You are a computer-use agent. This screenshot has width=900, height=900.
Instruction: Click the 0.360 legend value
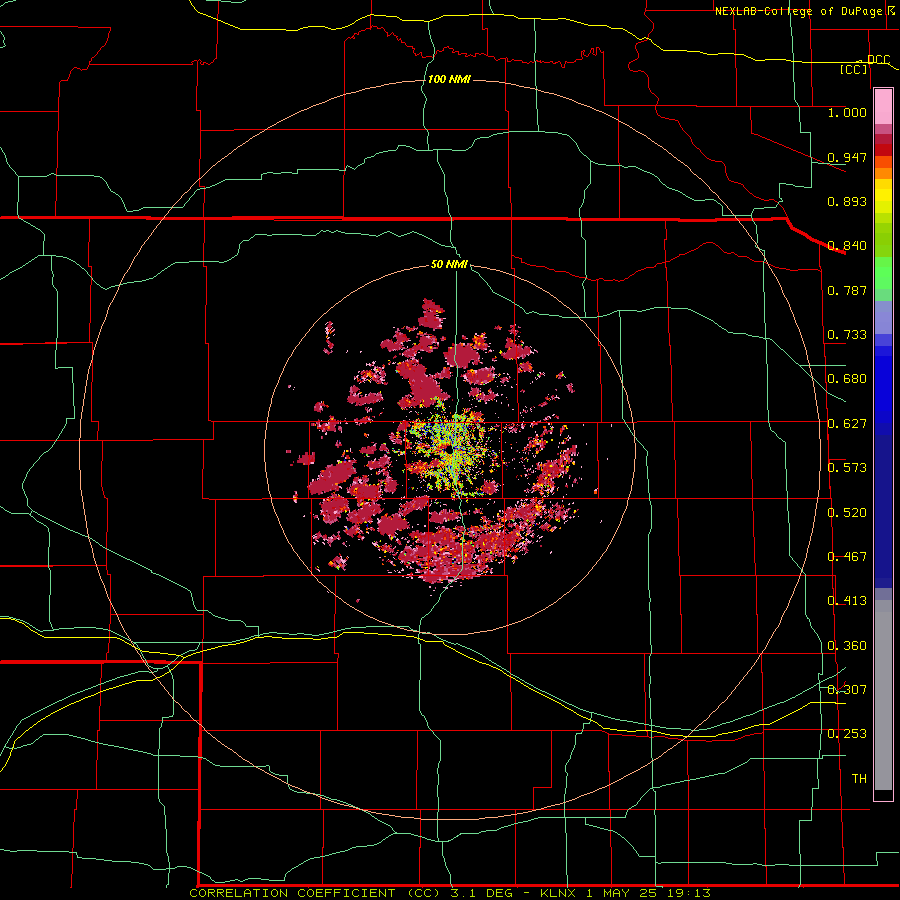tap(847, 646)
